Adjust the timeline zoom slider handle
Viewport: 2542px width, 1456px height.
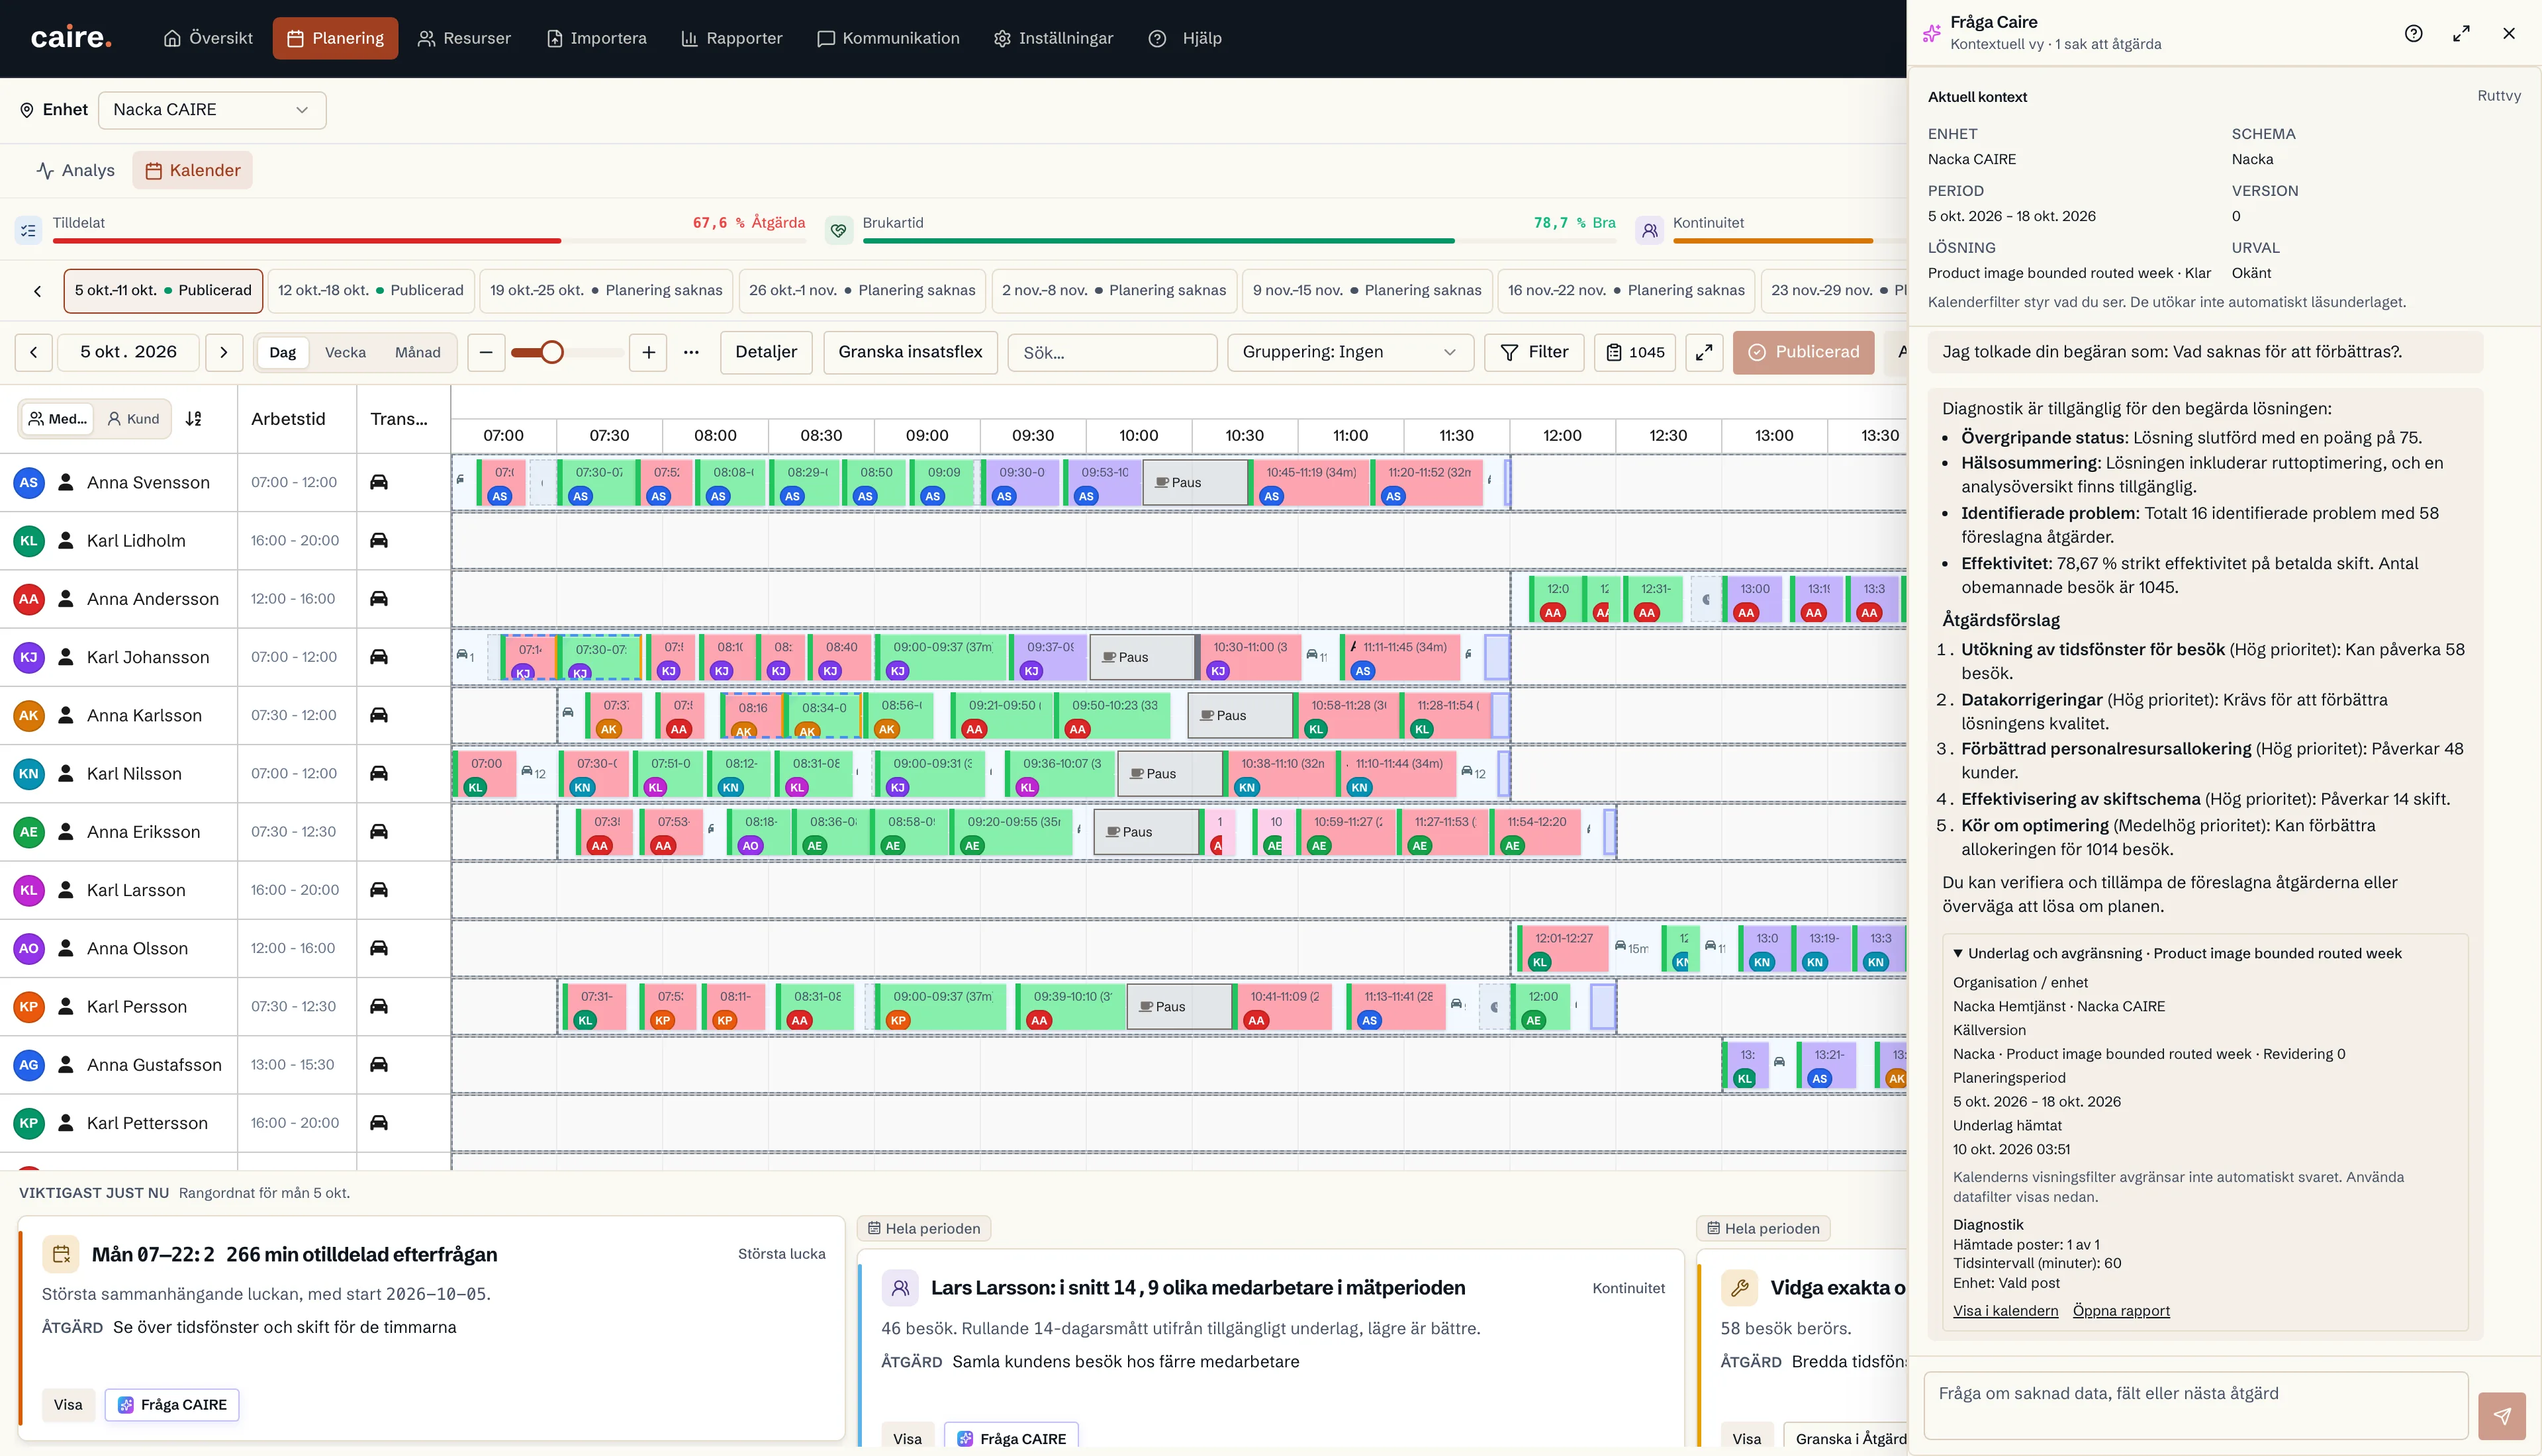coord(551,352)
